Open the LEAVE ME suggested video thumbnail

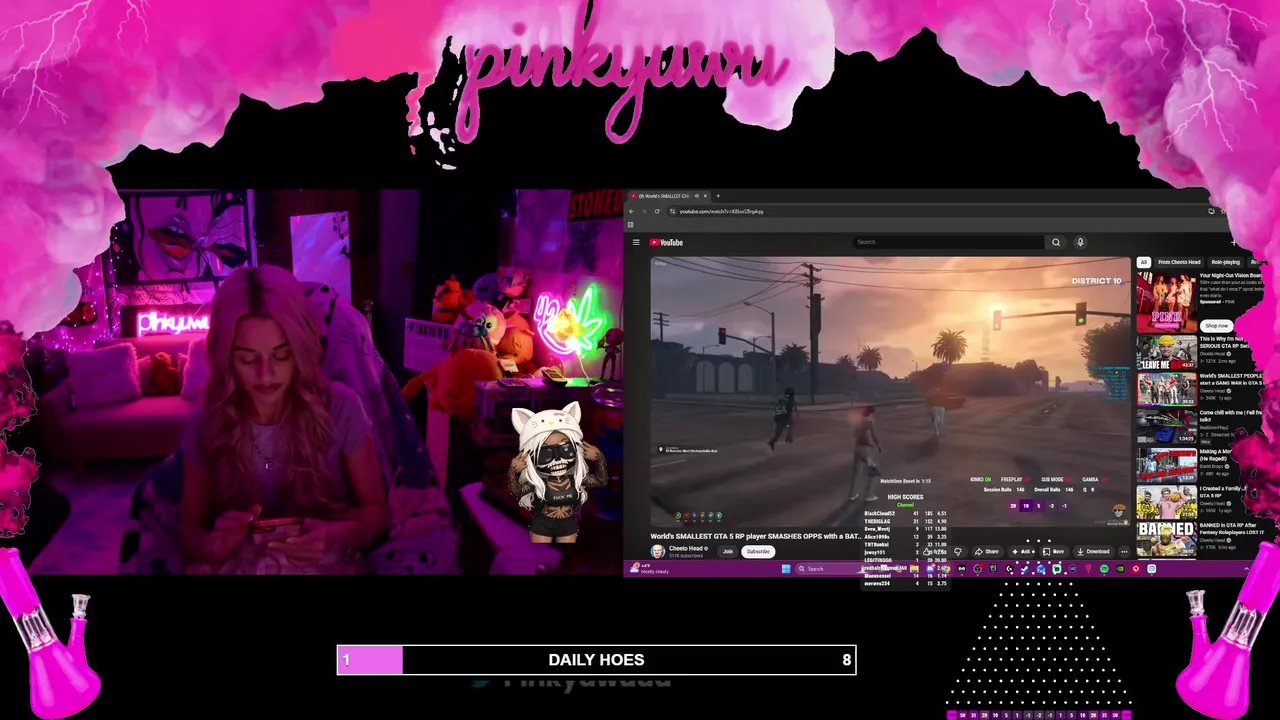pyautogui.click(x=1167, y=352)
